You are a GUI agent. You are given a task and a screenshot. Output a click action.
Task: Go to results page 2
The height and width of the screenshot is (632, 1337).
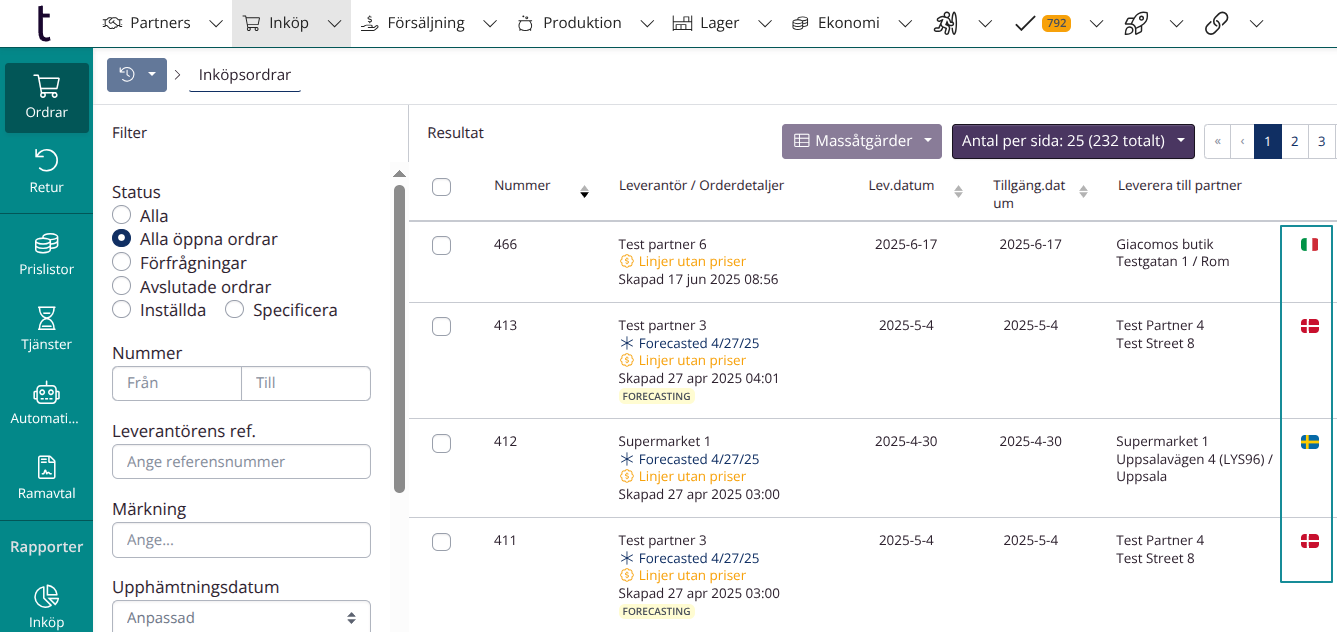[x=1294, y=141]
